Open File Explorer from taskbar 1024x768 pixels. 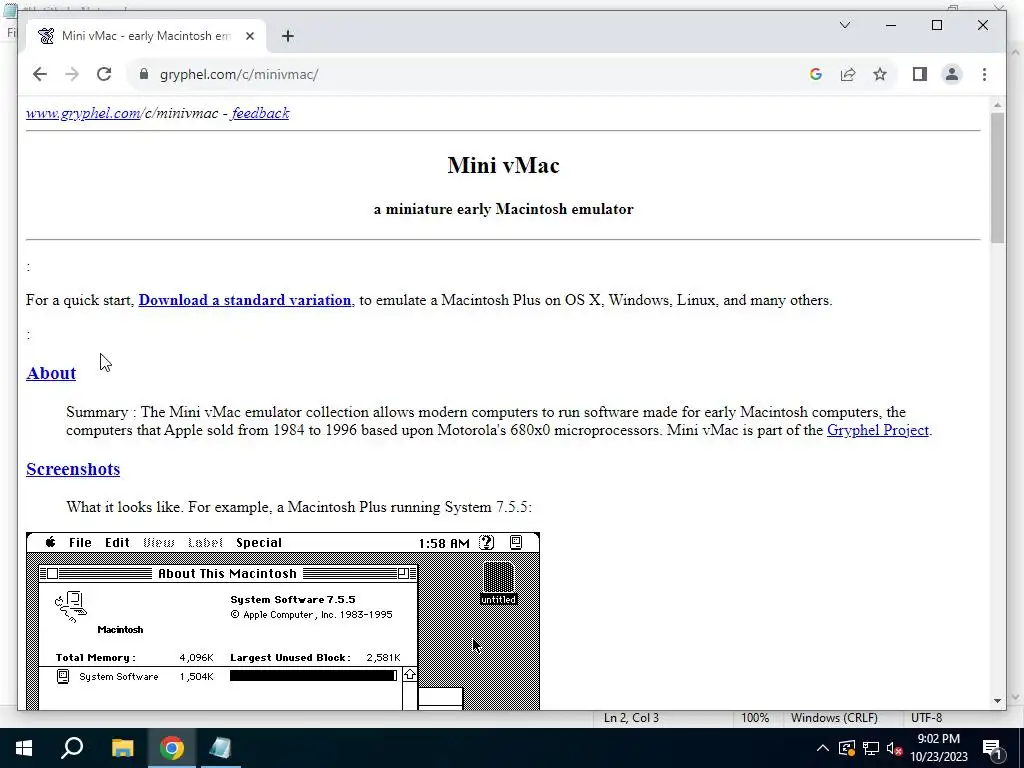pyautogui.click(x=122, y=748)
